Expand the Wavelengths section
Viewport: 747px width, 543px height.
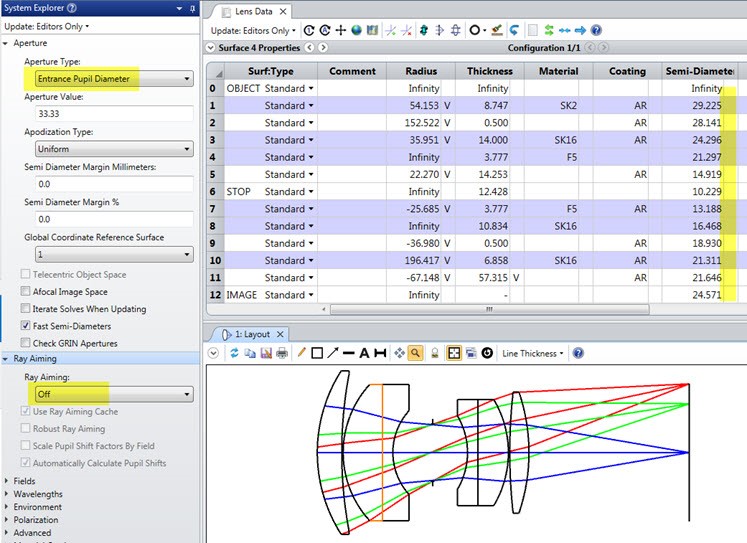tap(6, 494)
